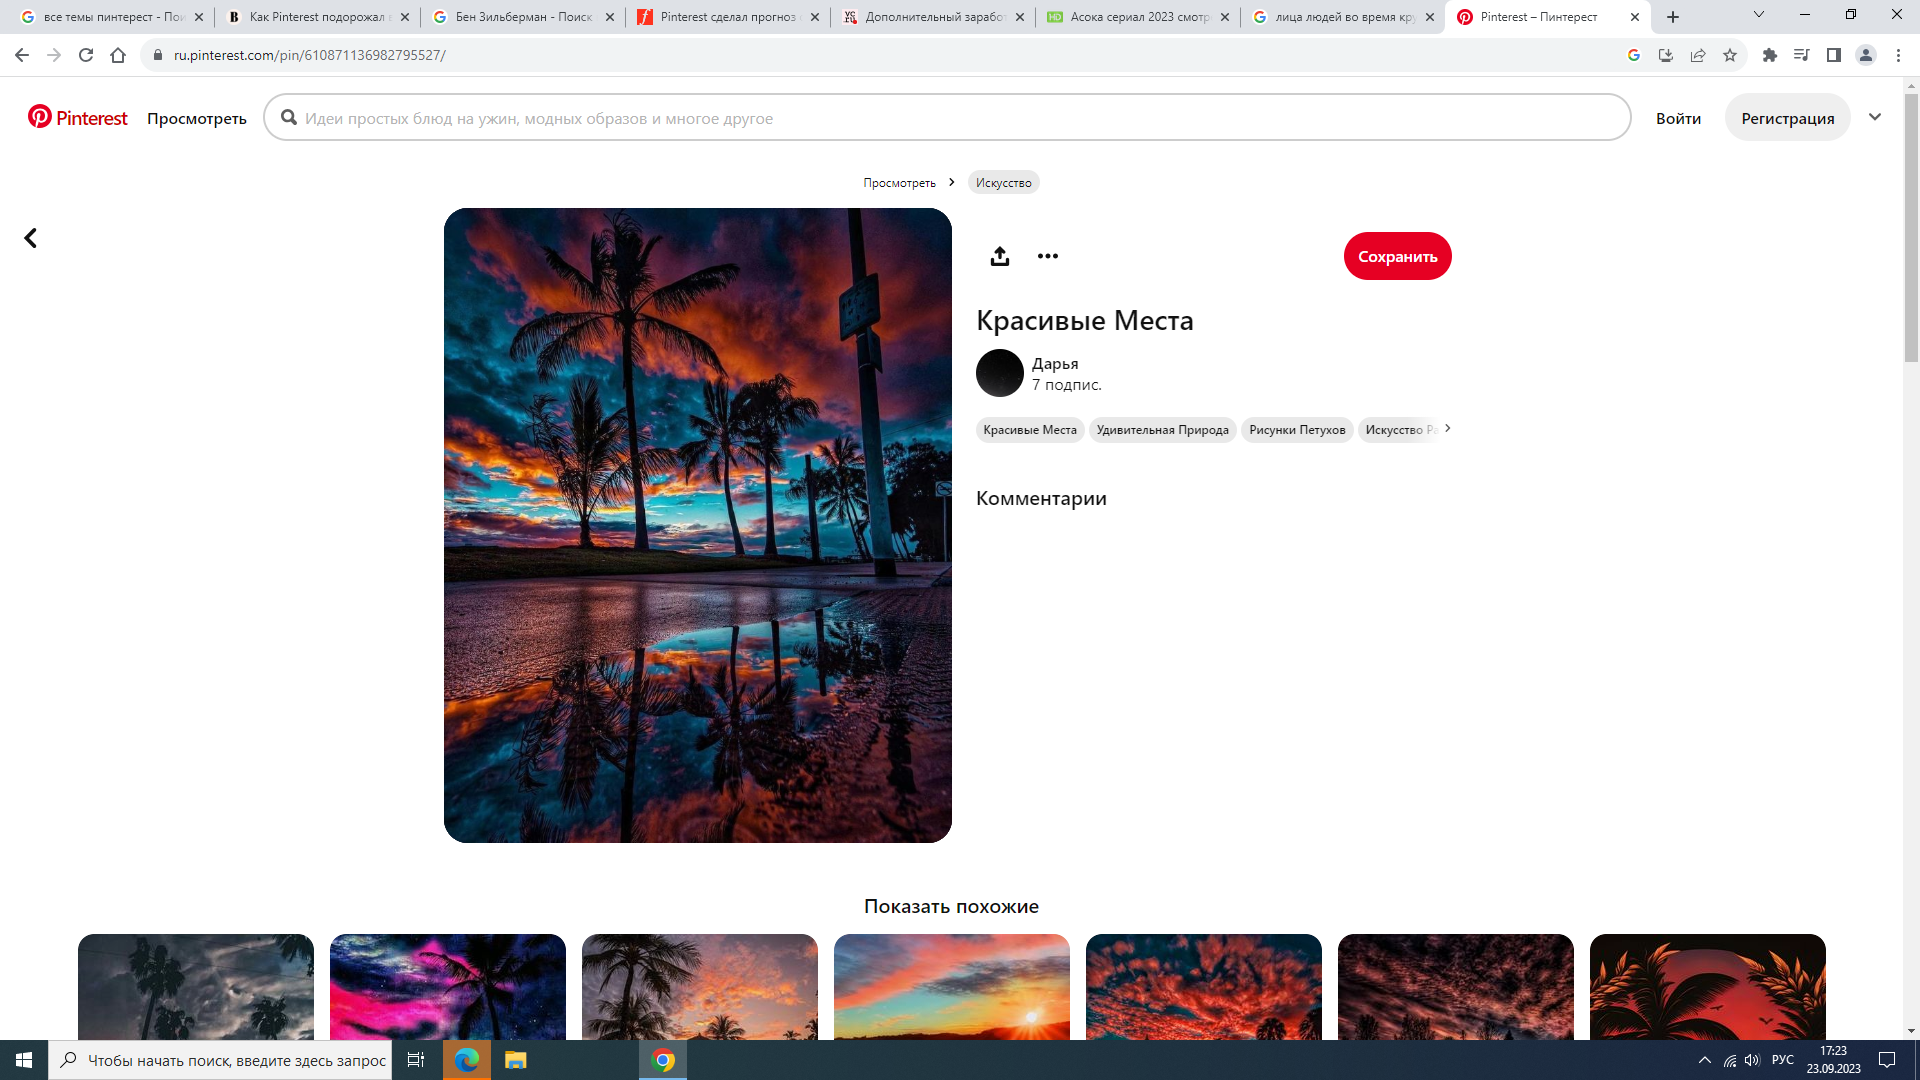Open Task View in taskbar
Viewport: 1920px width, 1080px height.
pos(416,1060)
